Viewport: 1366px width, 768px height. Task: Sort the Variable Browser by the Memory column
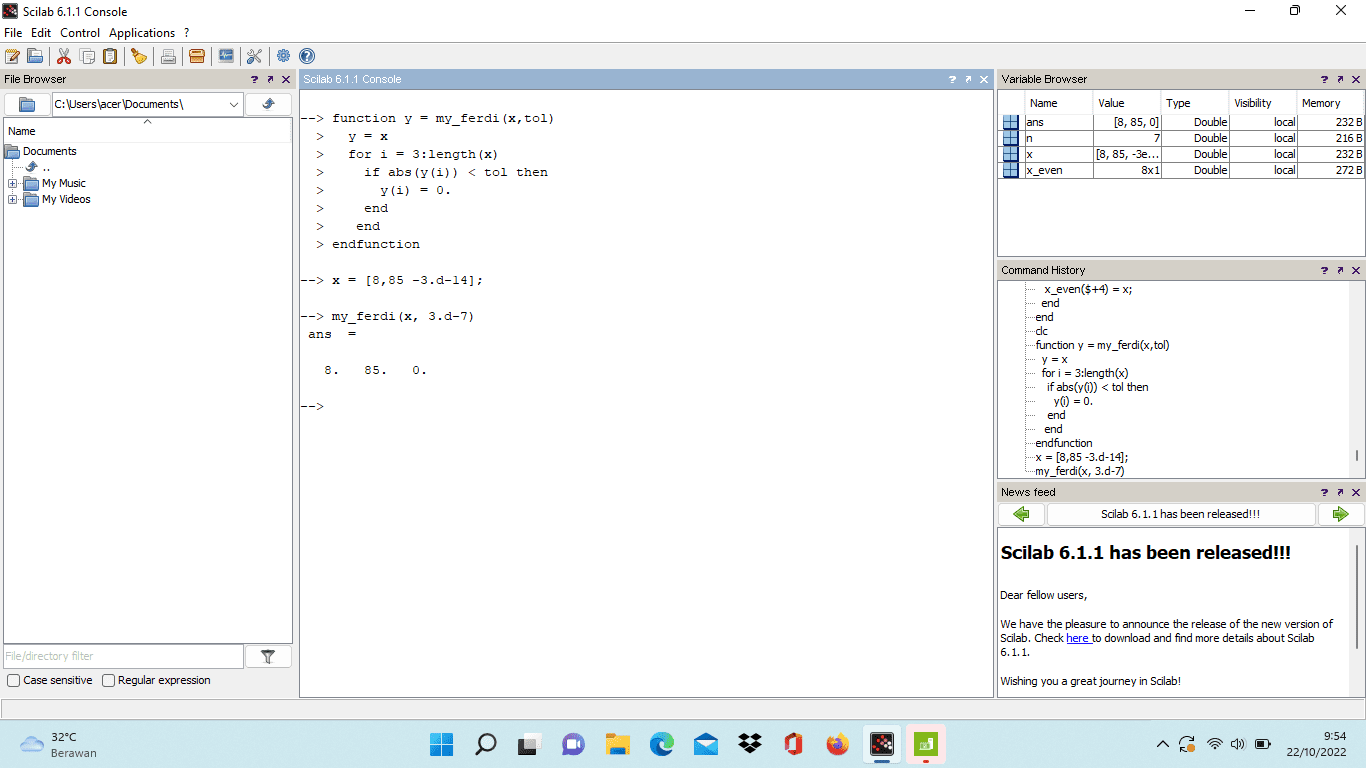(x=1331, y=103)
